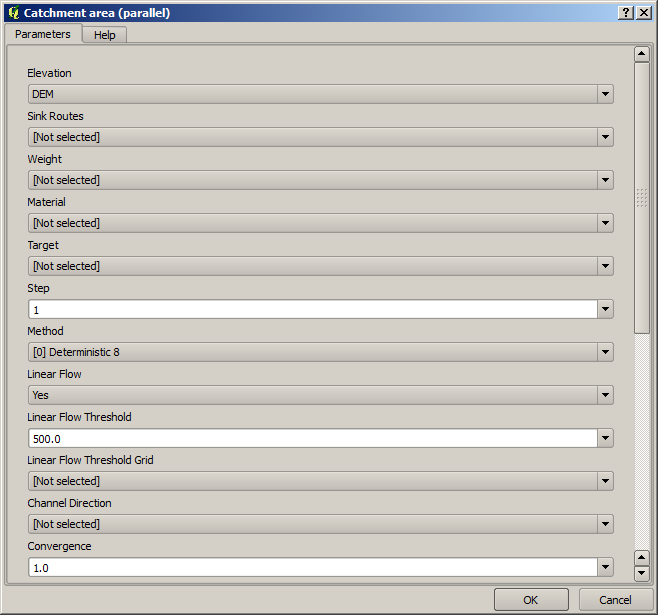658x615 pixels.
Task: Click the Convergence value field
Action: tap(312, 567)
